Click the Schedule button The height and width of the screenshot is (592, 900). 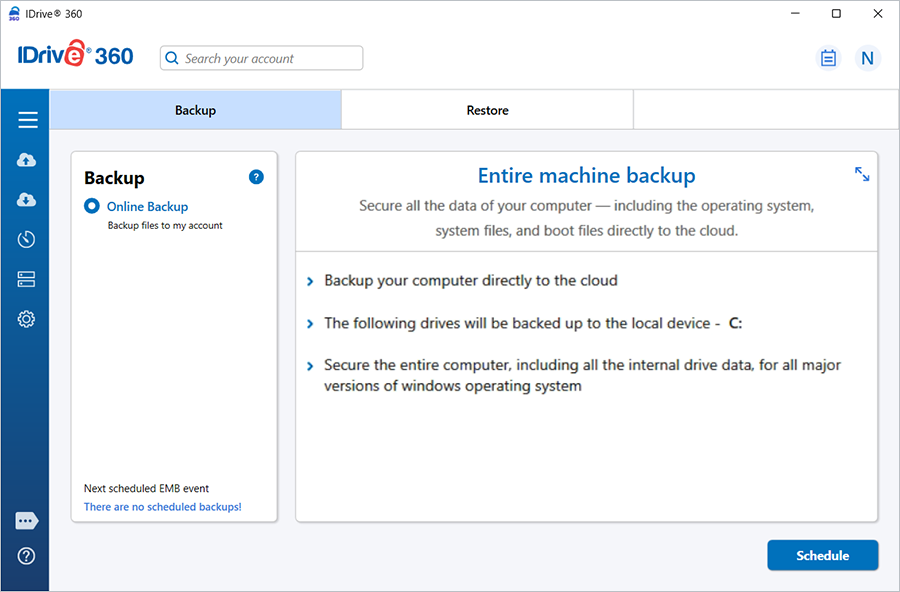(x=822, y=555)
